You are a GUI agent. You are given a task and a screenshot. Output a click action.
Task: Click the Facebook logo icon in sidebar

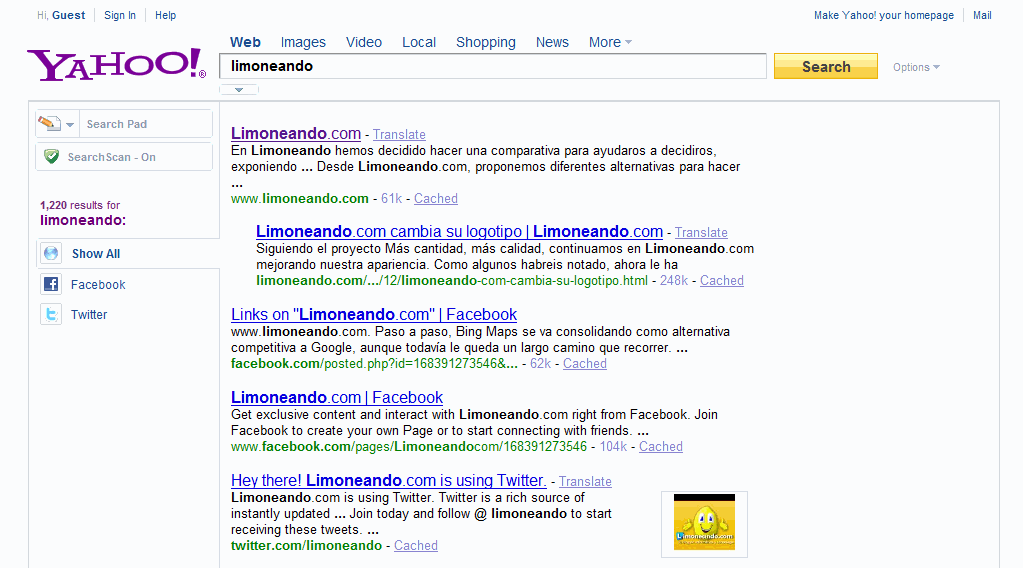pyautogui.click(x=51, y=284)
